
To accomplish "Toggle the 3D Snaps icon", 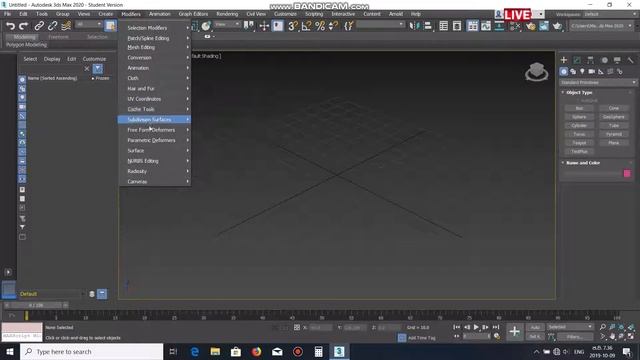I will [293, 26].
